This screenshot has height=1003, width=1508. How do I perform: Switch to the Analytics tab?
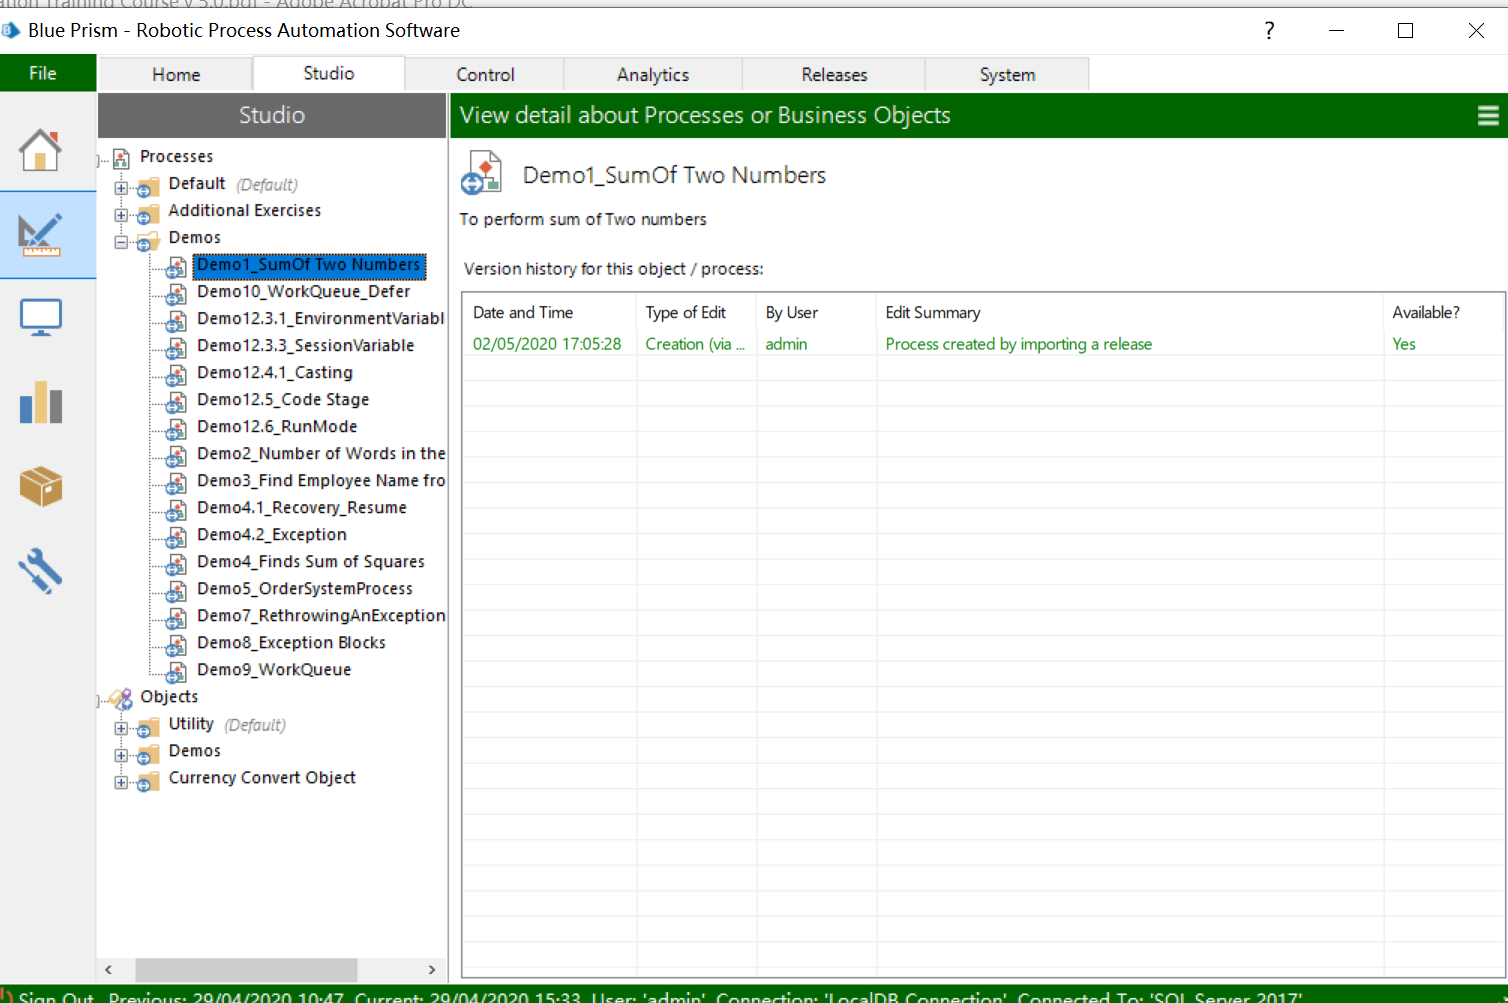(653, 74)
